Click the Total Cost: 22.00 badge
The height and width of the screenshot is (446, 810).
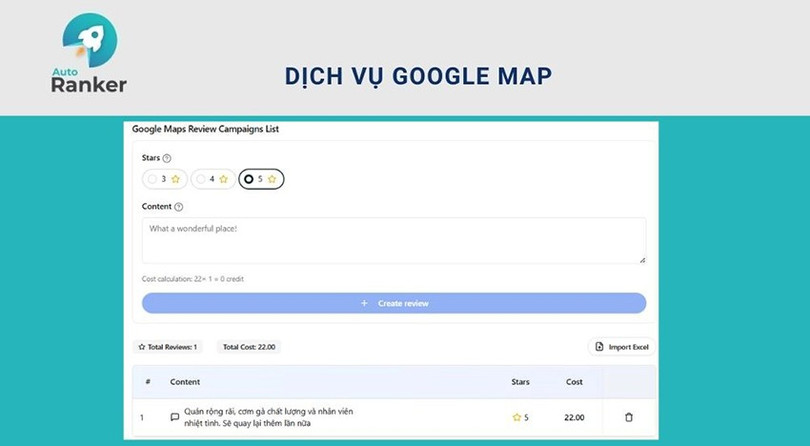[x=249, y=347]
